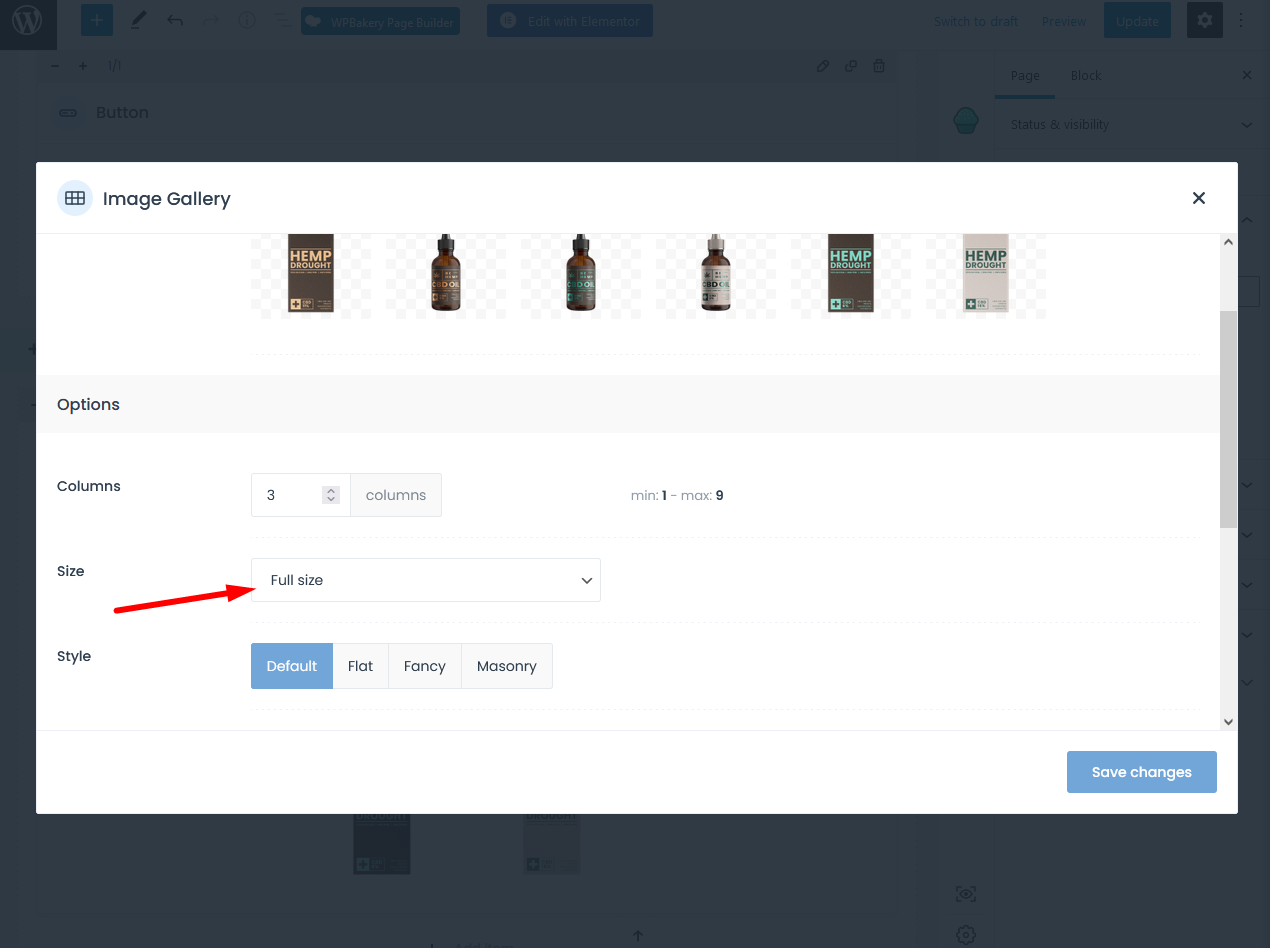Click the Save changes button
Screen dimensions: 1270x948
(x=1142, y=772)
